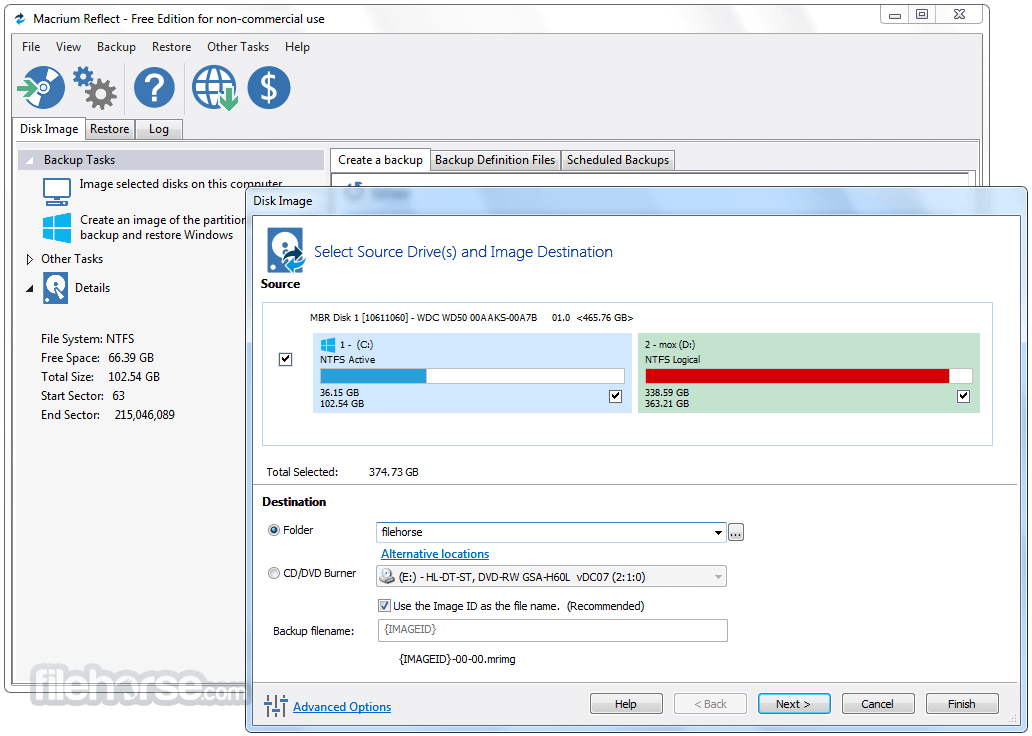Click the Windows logo backup task icon

pos(57,228)
